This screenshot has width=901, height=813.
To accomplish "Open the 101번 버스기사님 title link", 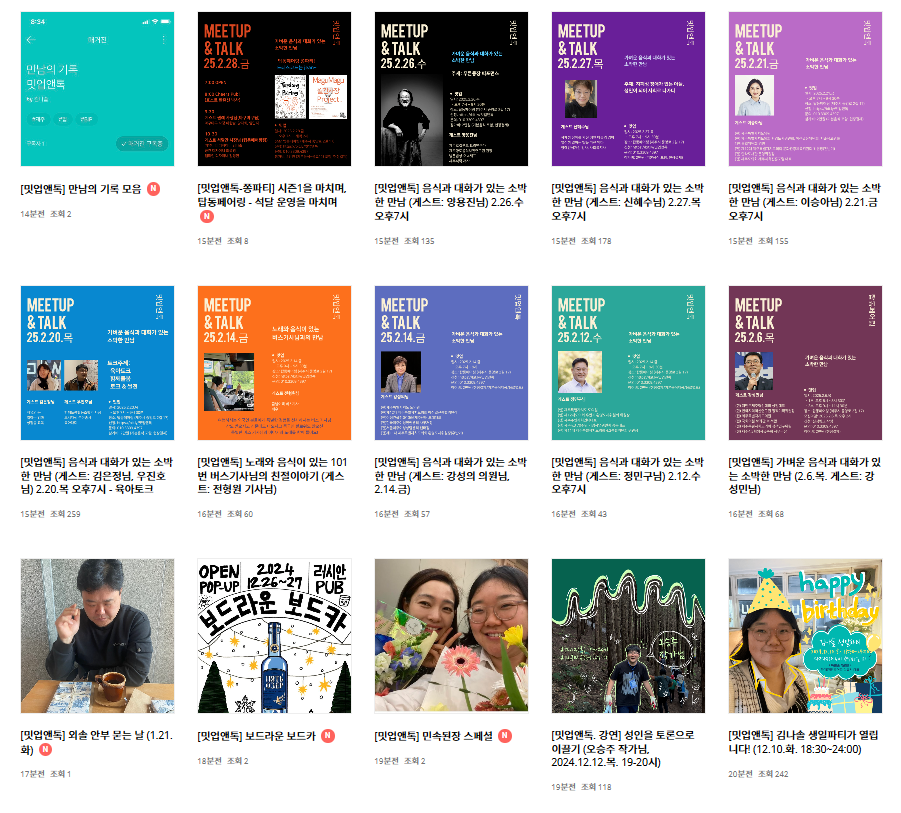I will pos(272,476).
